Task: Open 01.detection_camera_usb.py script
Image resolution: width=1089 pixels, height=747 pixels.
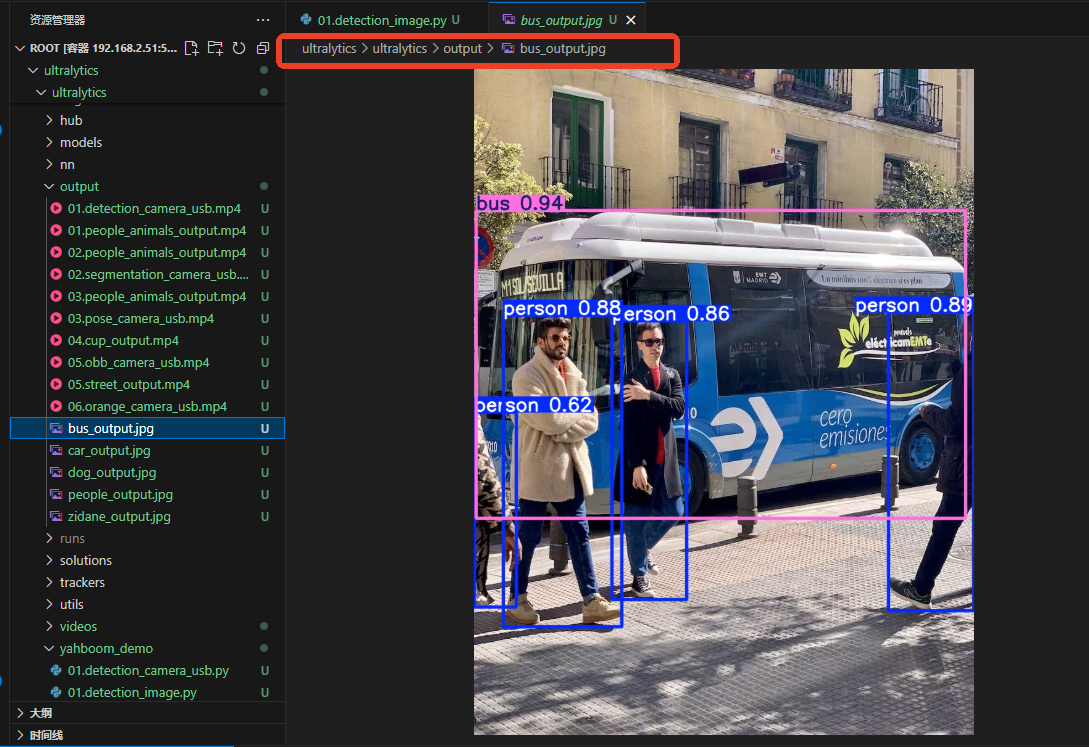Action: coord(147,671)
